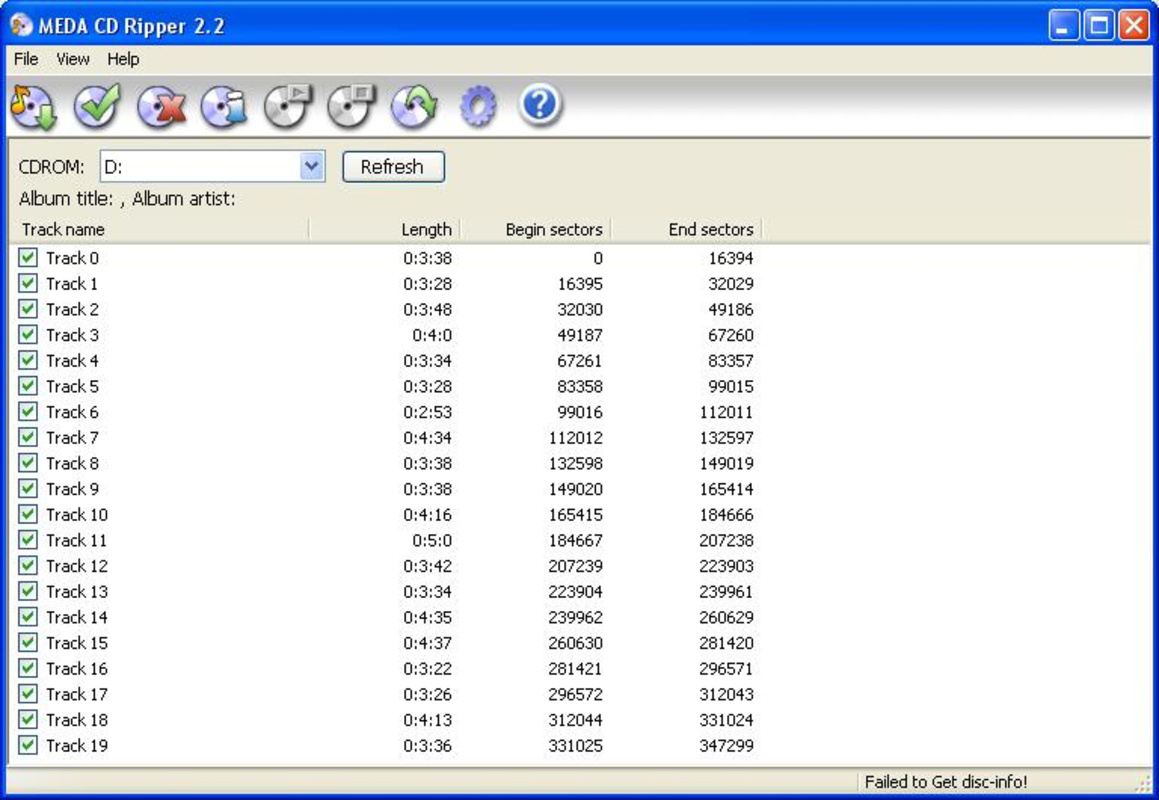Toggle the Track 13 checkbox
Screen dimensions: 1159x800
point(28,591)
